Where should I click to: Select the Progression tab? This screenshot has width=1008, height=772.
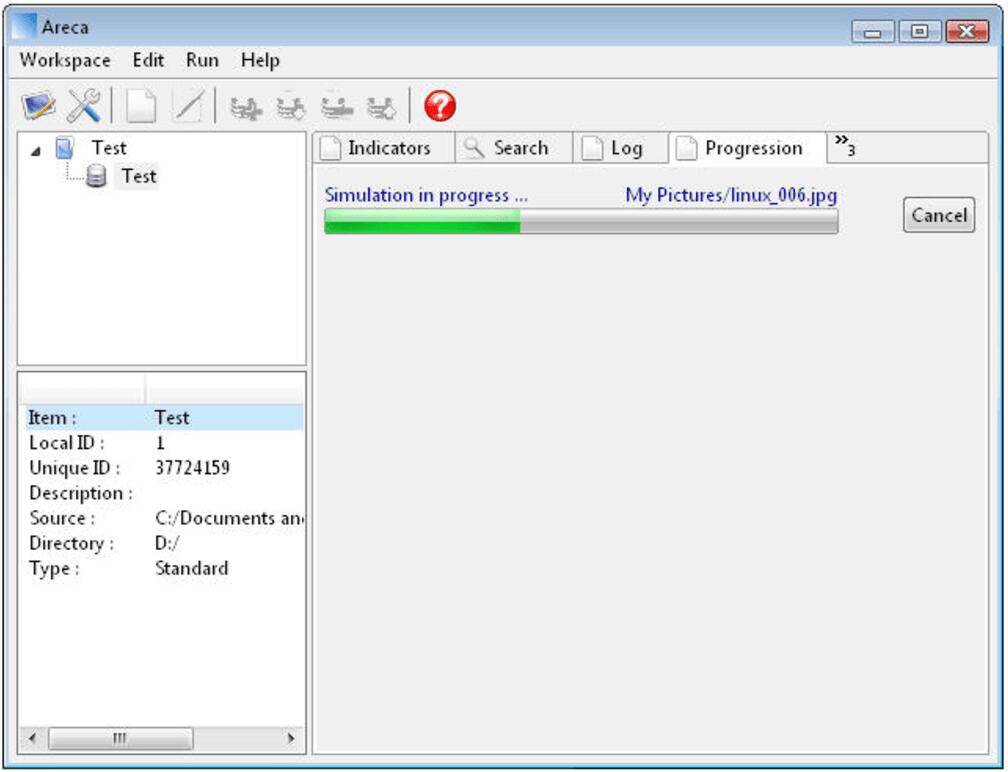click(x=748, y=148)
